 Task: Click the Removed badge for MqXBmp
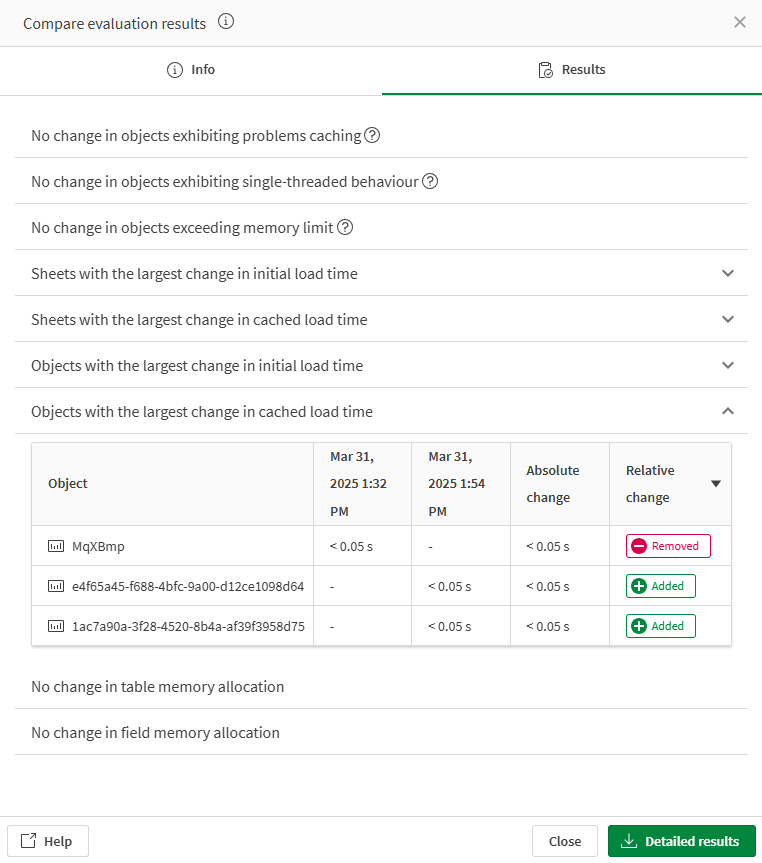click(x=667, y=545)
